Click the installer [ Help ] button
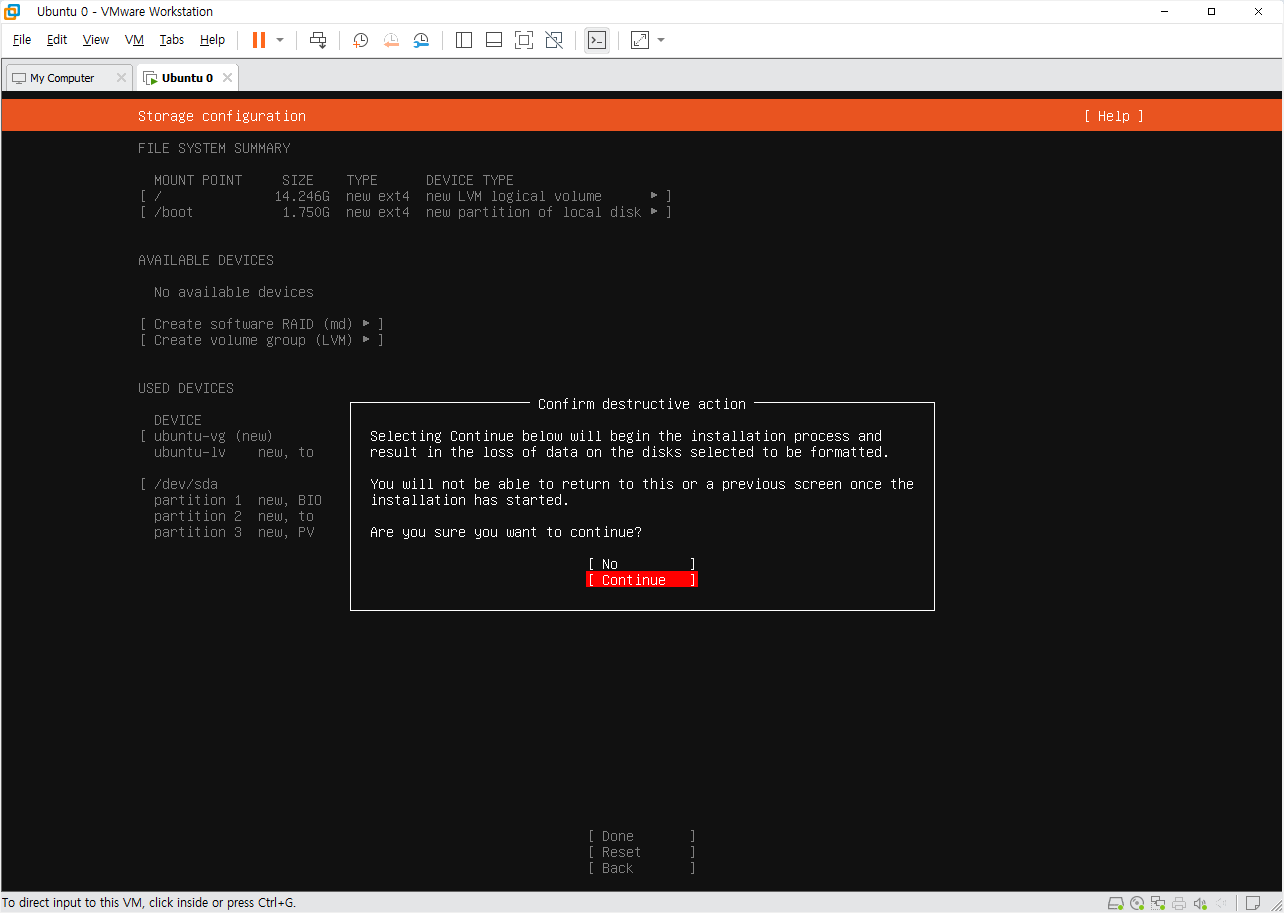 pos(1114,116)
